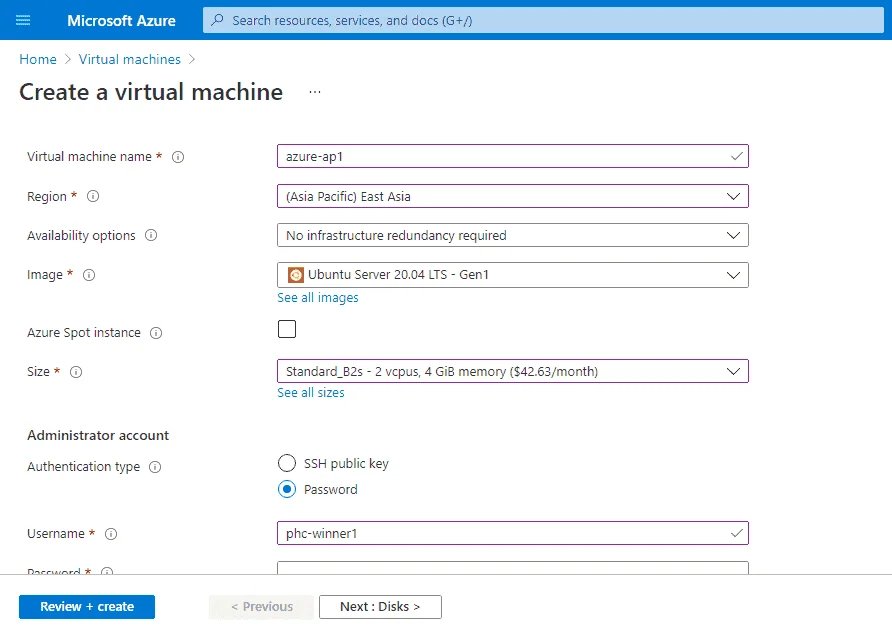Click the Username input field

(513, 533)
